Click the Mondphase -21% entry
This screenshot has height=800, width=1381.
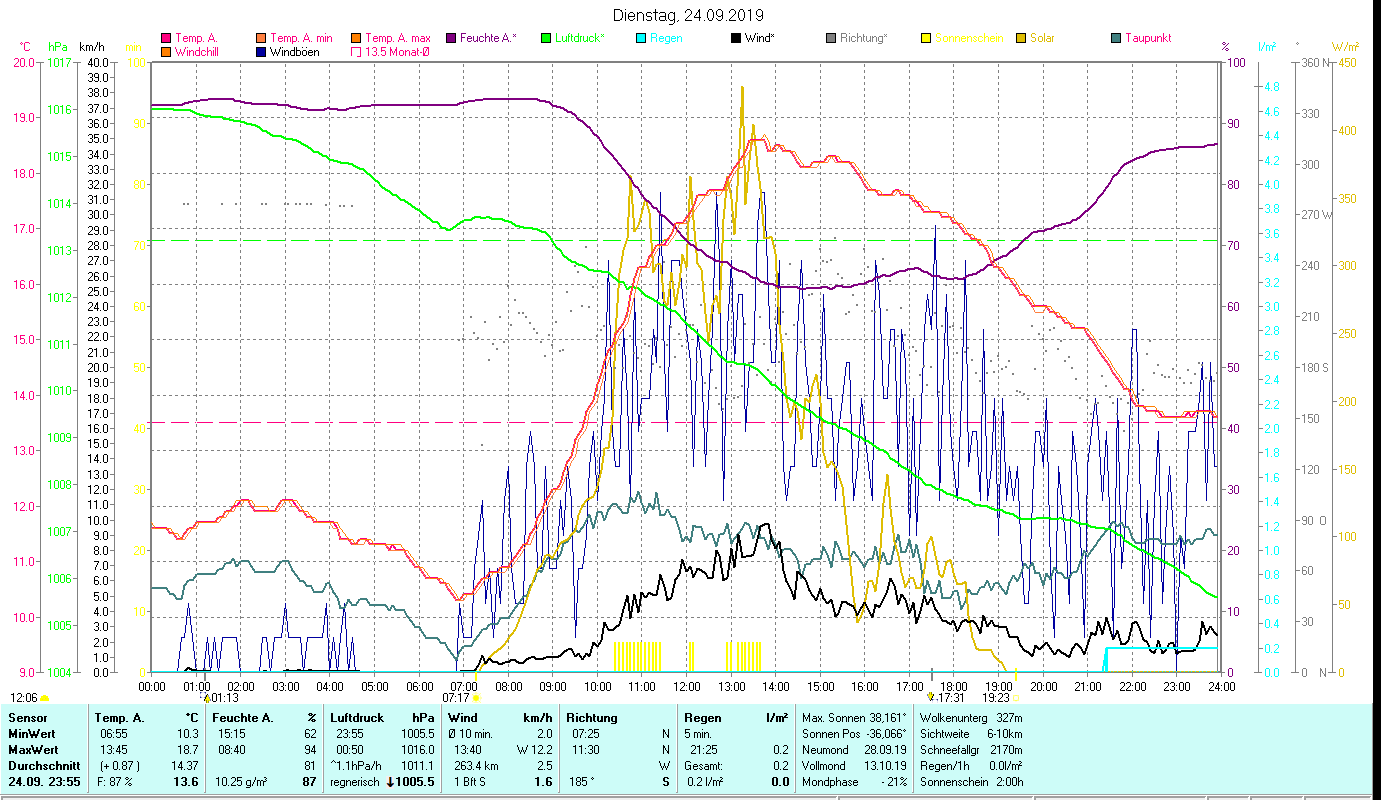[x=856, y=782]
